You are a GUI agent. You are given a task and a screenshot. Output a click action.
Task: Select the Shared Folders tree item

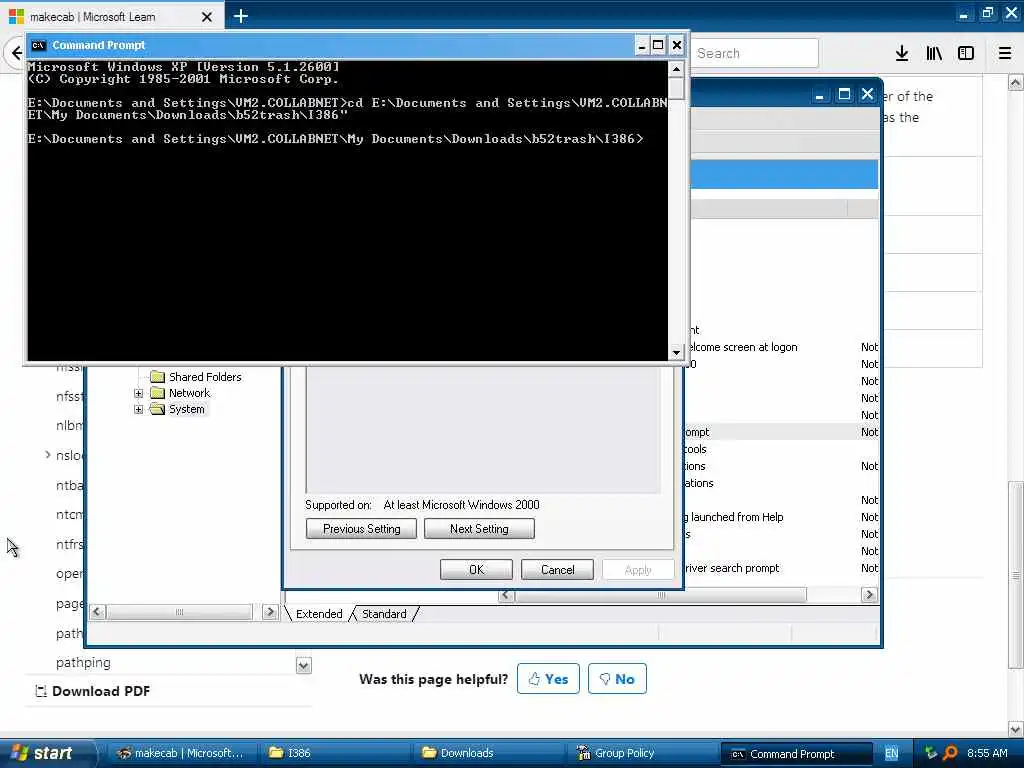coord(205,376)
